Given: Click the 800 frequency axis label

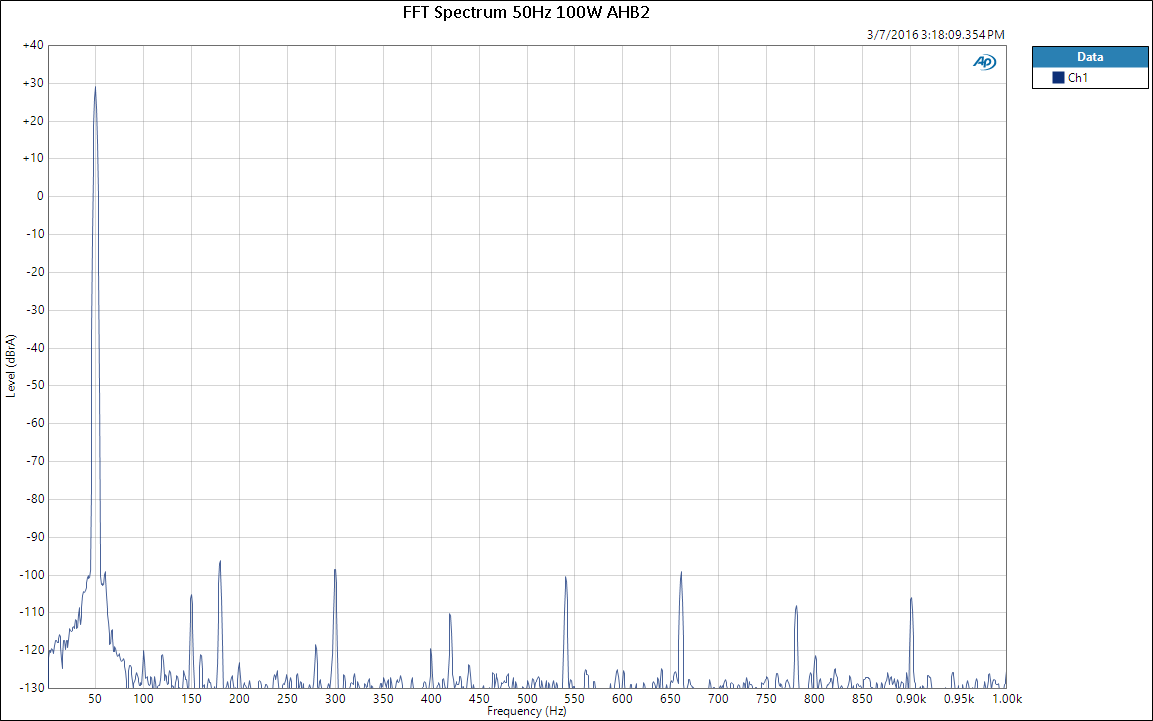Looking at the screenshot, I should tap(814, 699).
